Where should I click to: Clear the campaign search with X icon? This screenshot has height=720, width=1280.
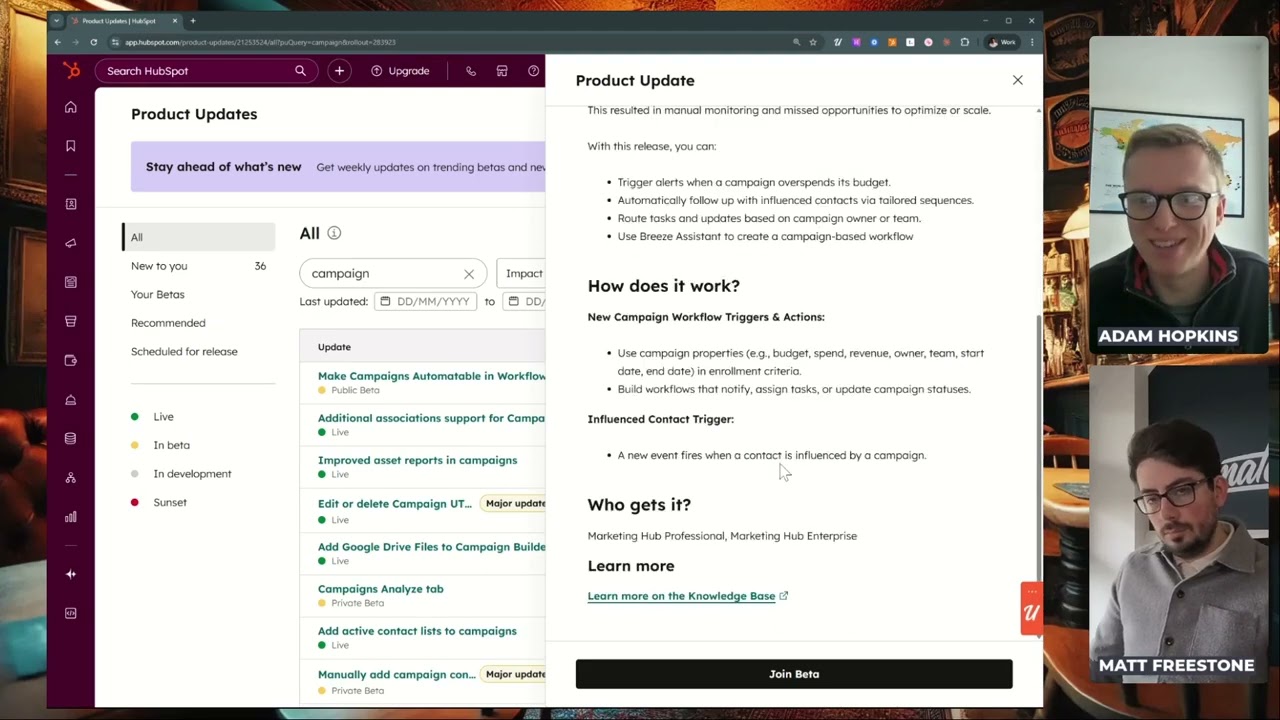[469, 274]
